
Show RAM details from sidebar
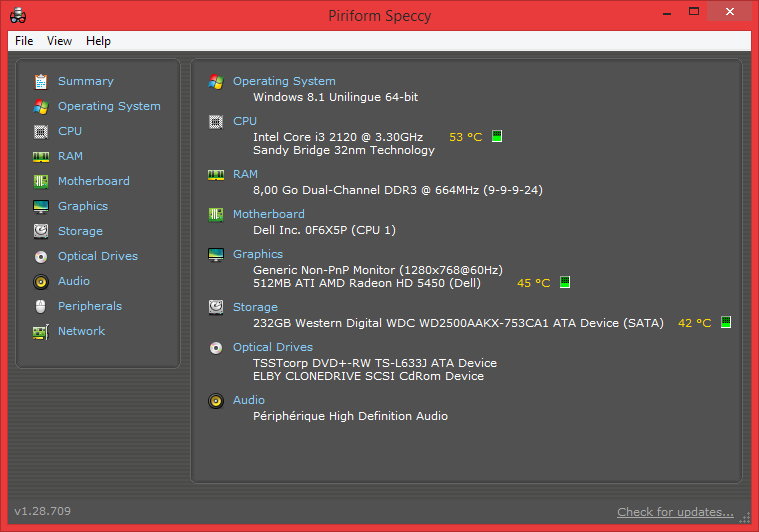(x=70, y=156)
